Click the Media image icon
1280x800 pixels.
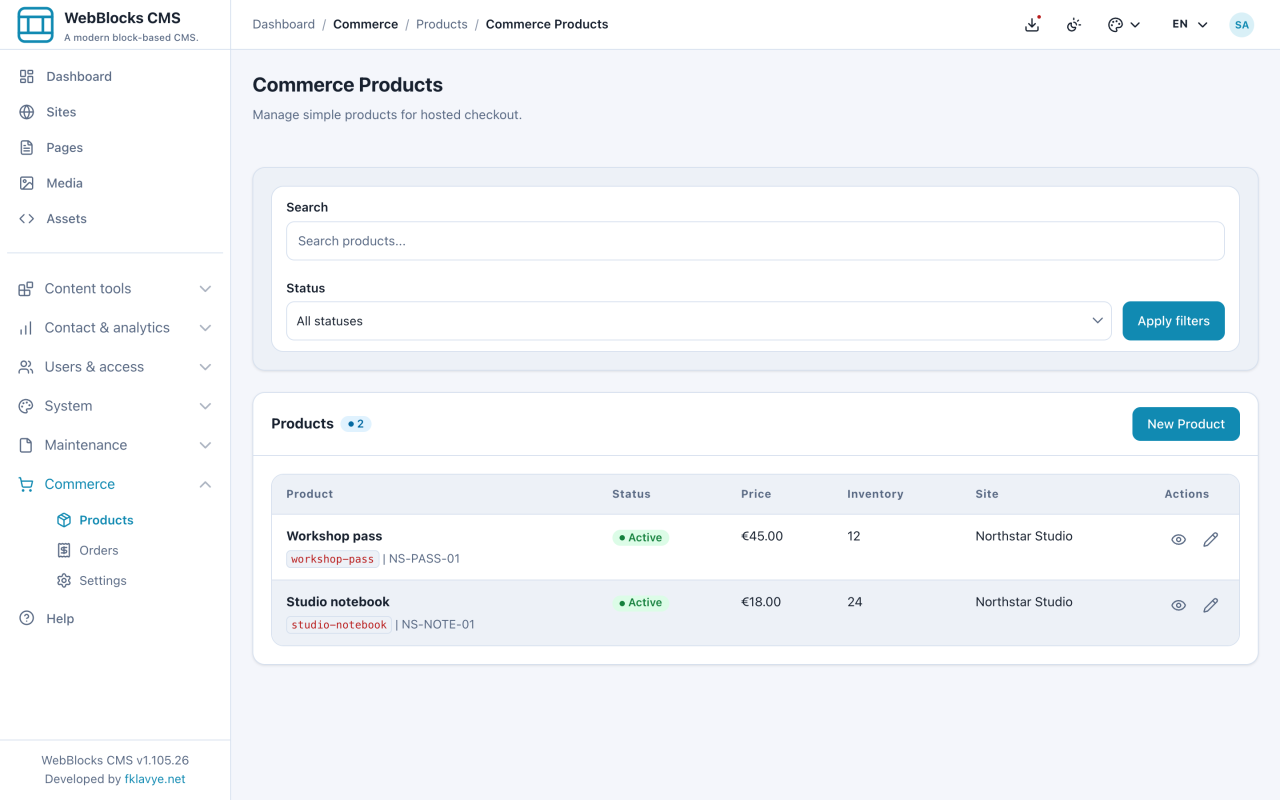27,183
